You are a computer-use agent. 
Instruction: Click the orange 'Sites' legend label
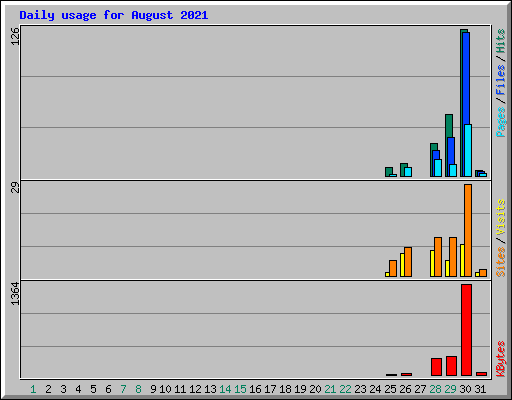point(501,262)
